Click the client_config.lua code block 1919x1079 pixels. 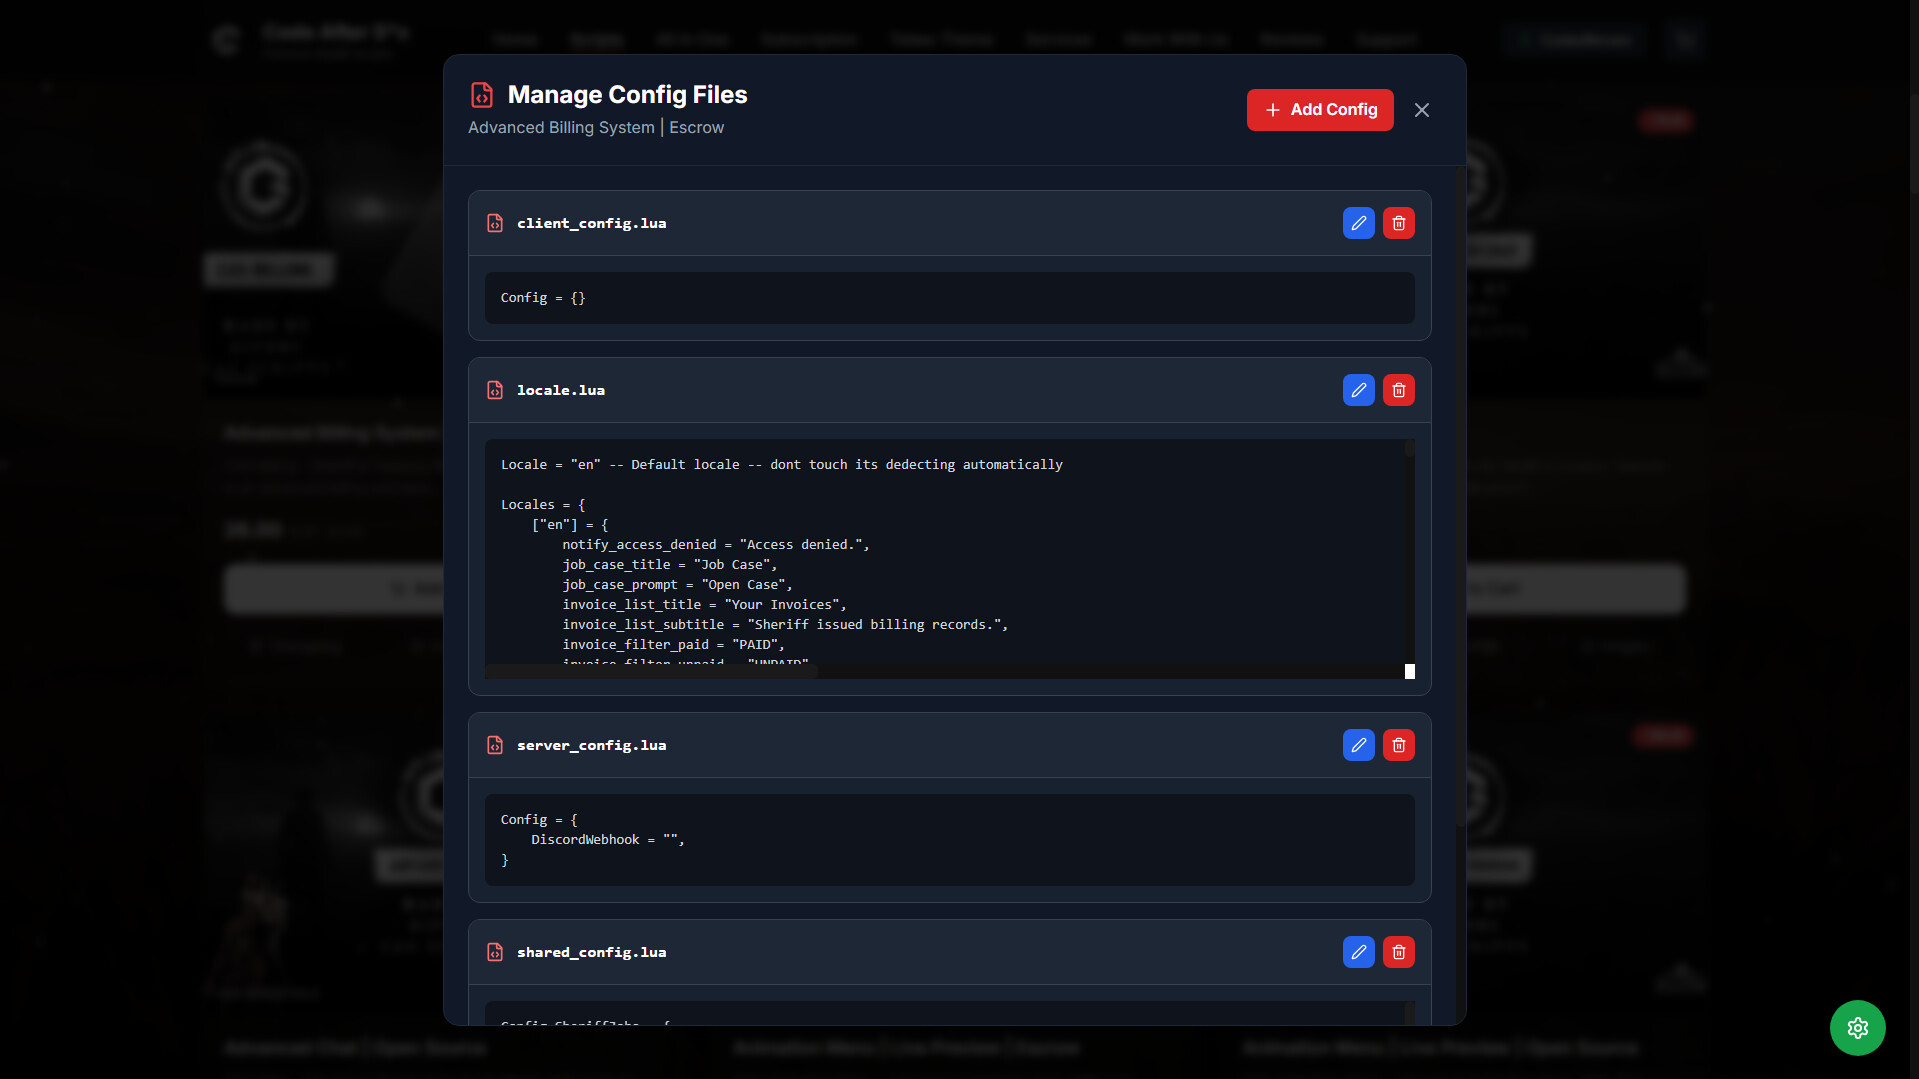tap(949, 298)
